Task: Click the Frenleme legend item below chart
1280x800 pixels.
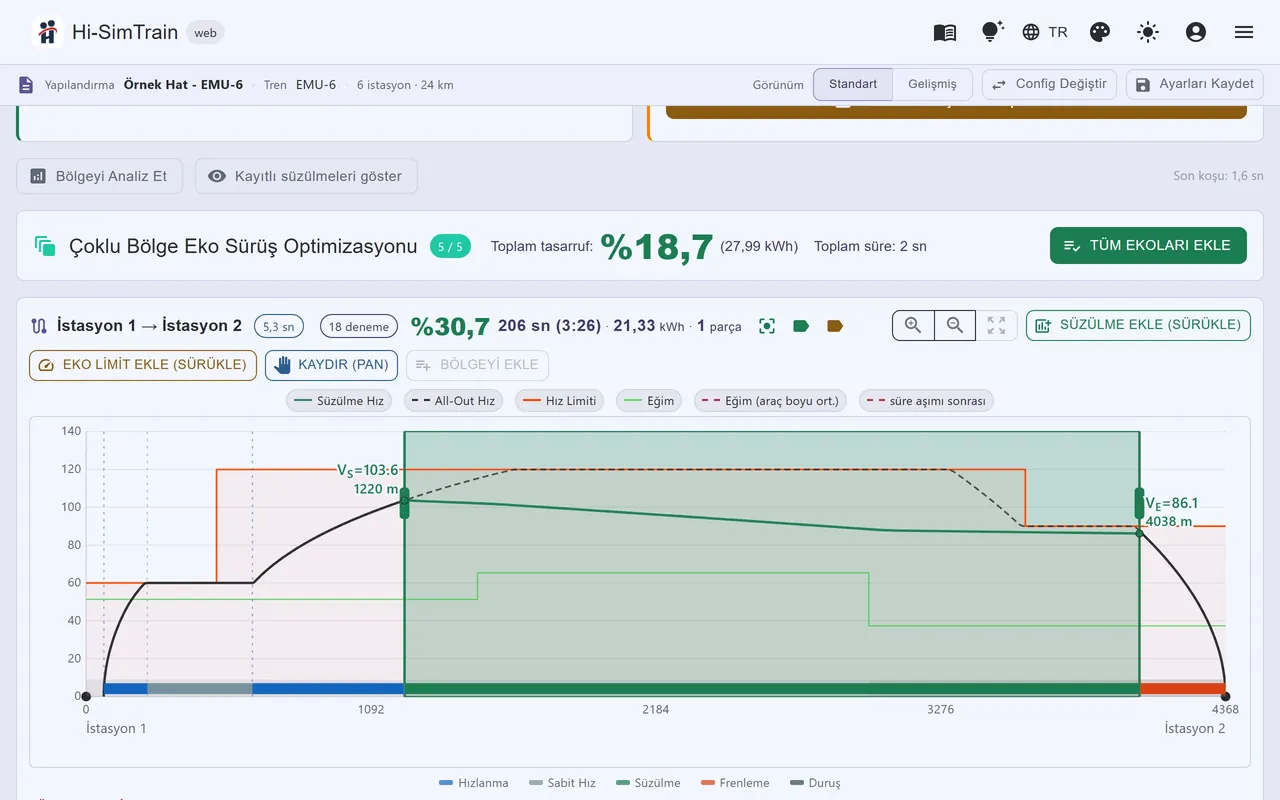Action: [x=735, y=783]
